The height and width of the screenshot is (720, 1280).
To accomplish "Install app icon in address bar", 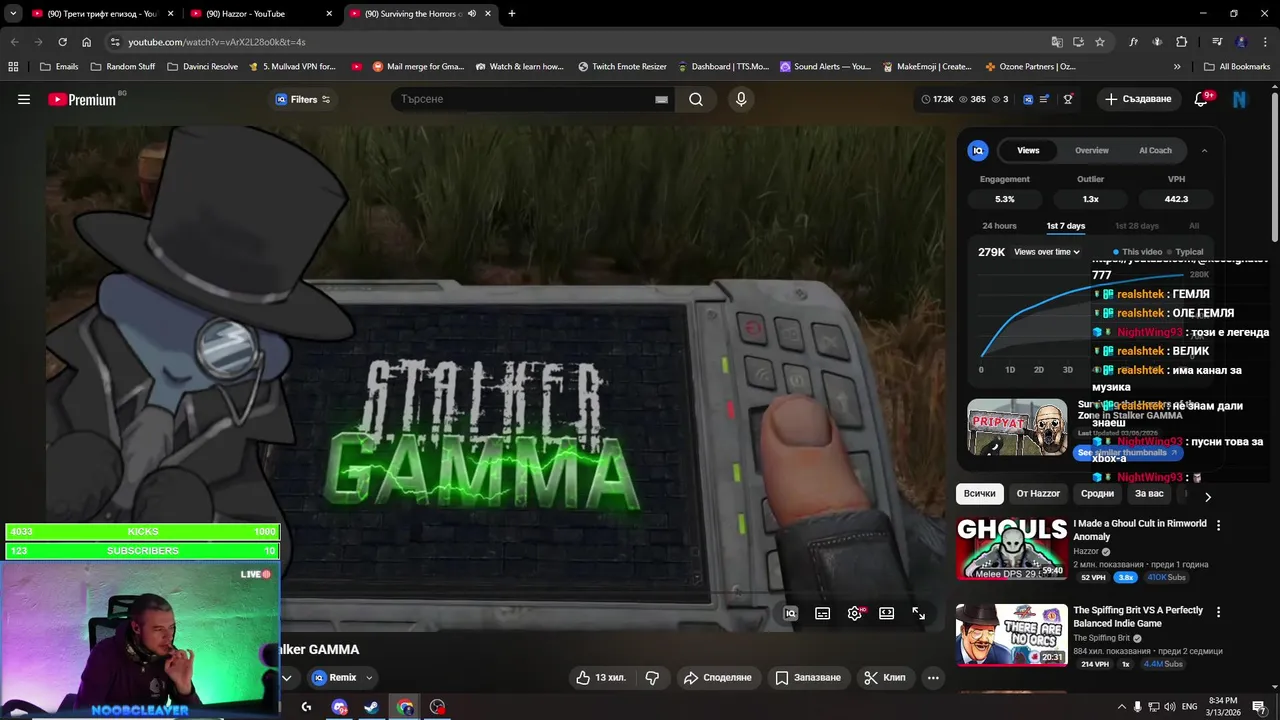I will coord(1078,42).
